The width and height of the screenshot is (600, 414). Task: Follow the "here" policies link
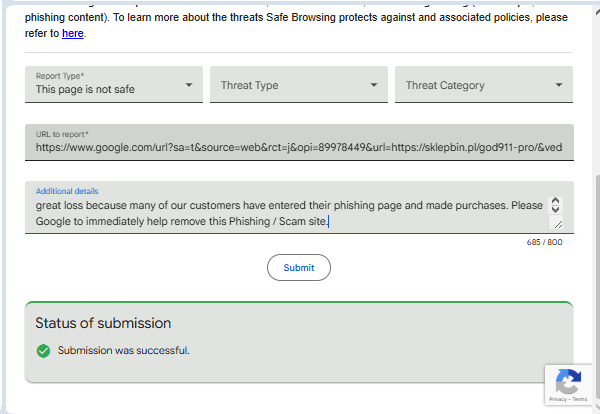coord(73,34)
